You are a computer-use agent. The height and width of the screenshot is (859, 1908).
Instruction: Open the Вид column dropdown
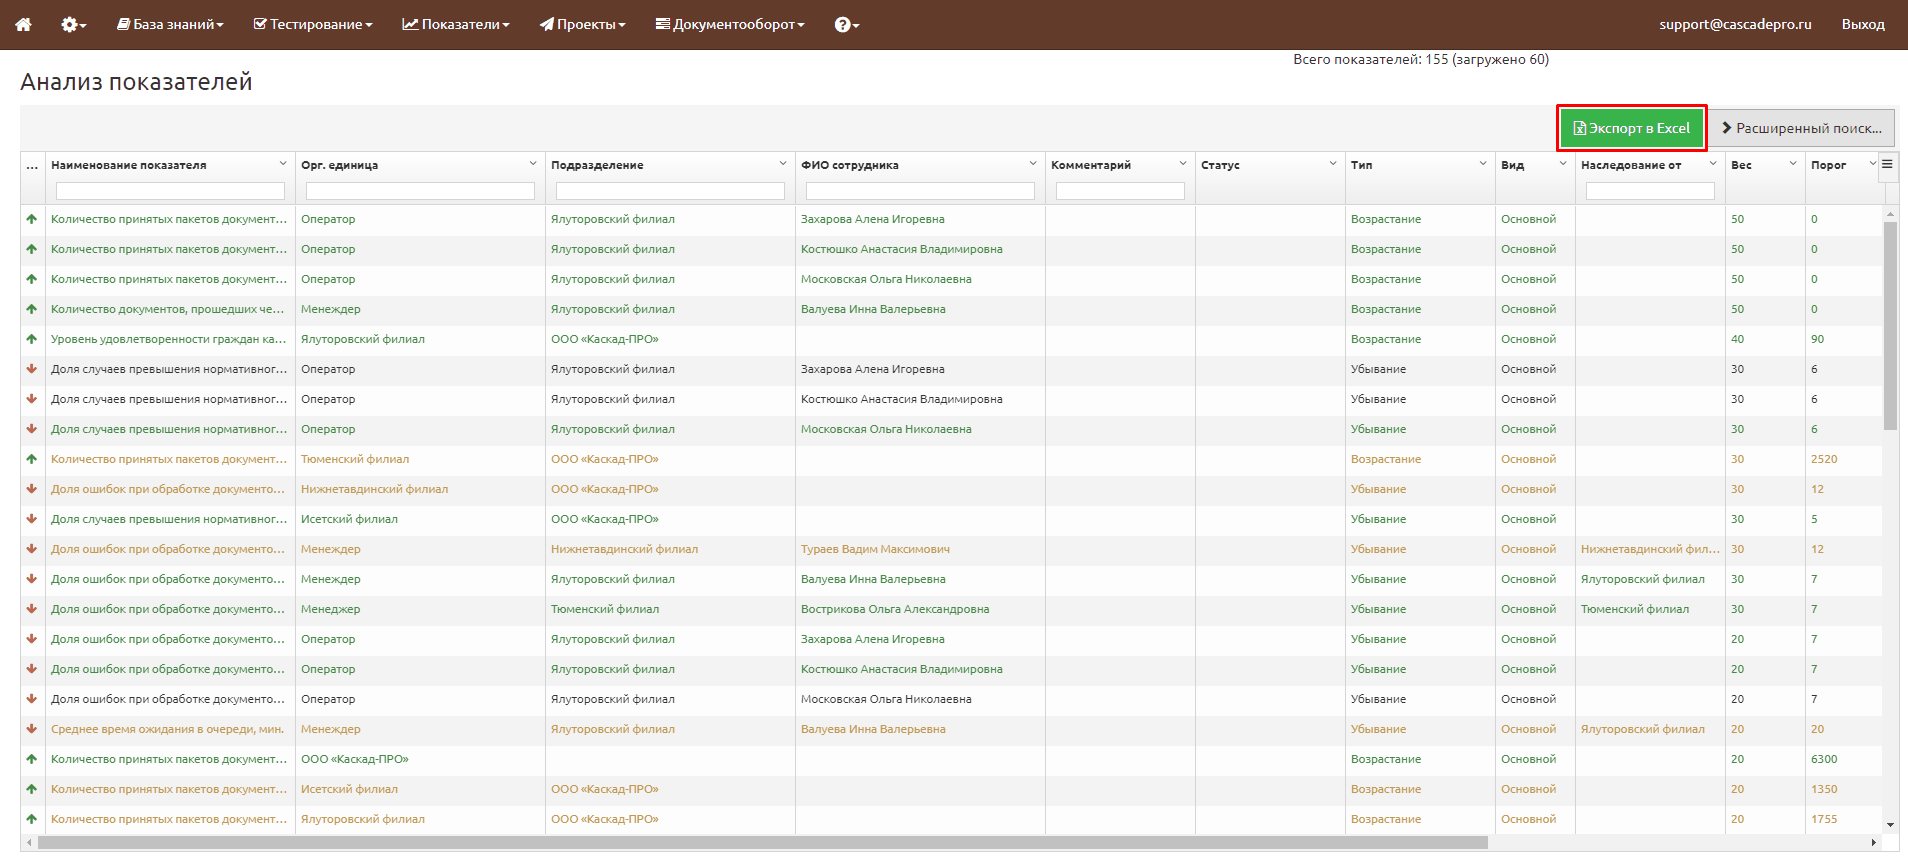point(1563,164)
